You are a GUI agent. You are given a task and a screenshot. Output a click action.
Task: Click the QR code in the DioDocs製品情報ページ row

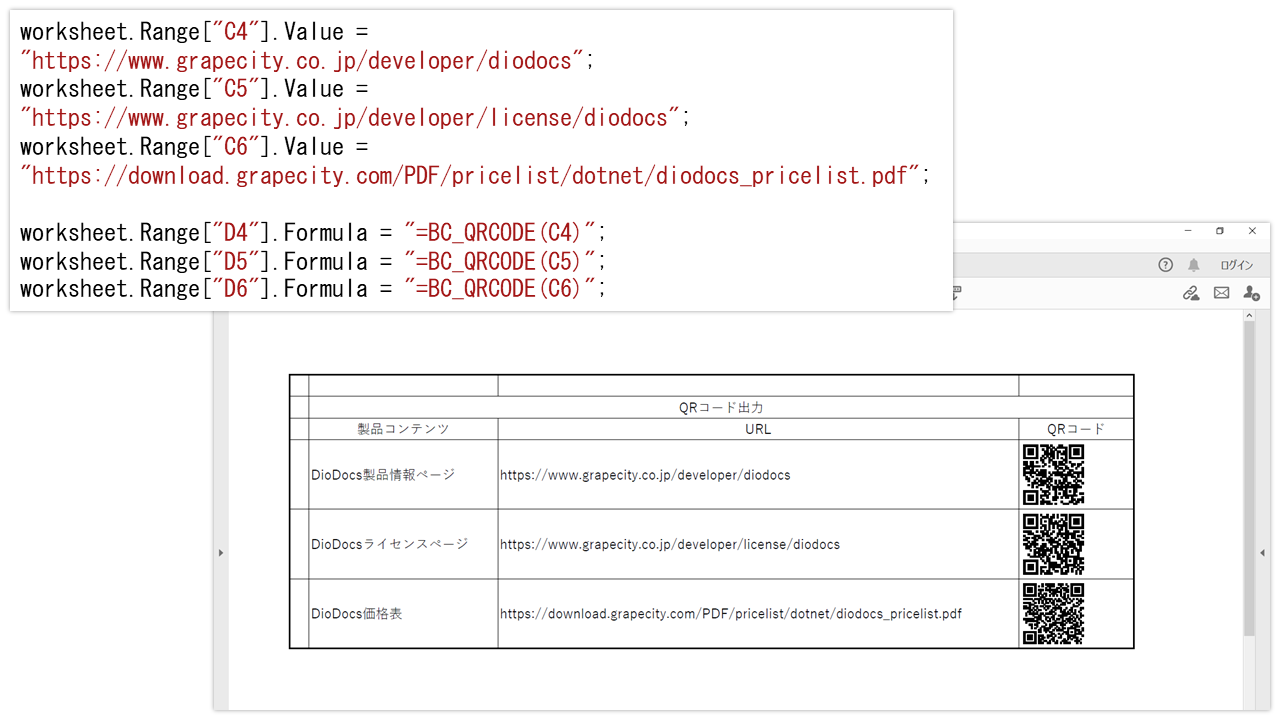(1053, 474)
